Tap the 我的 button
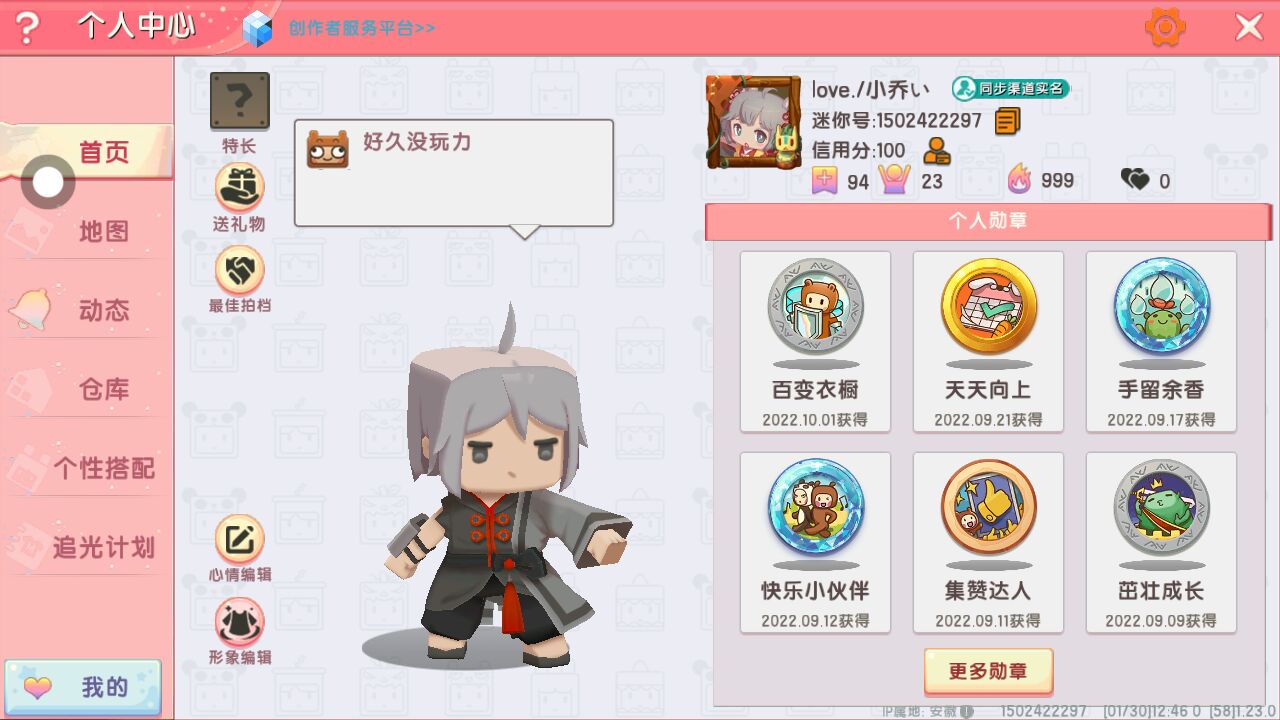This screenshot has width=1280, height=720. click(82, 688)
